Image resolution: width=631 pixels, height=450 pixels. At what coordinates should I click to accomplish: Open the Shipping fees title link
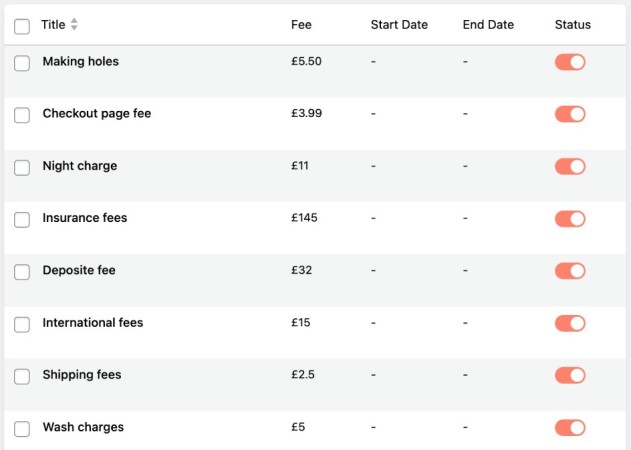[x=82, y=375]
